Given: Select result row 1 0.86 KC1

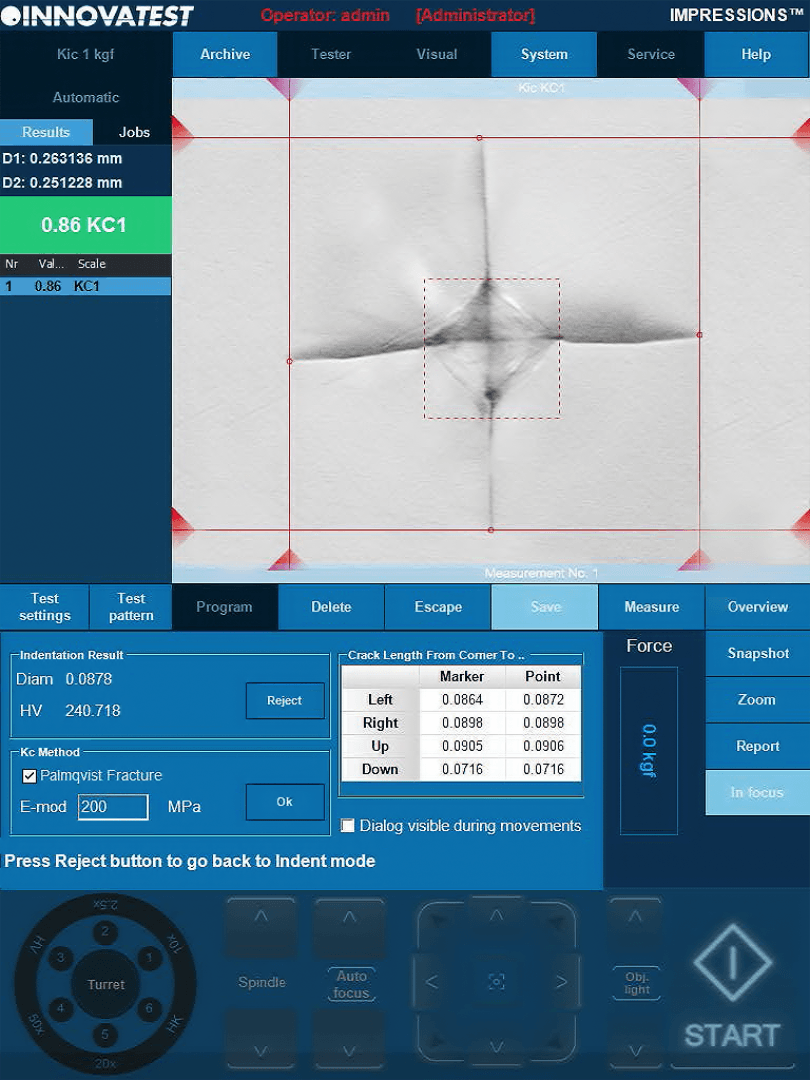Looking at the screenshot, I should tap(85, 286).
